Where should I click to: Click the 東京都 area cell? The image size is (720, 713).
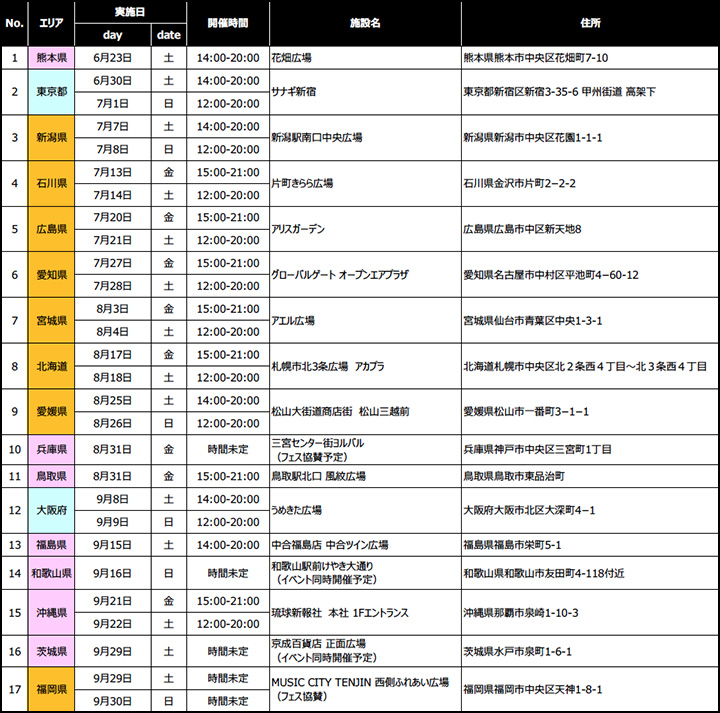click(51, 92)
